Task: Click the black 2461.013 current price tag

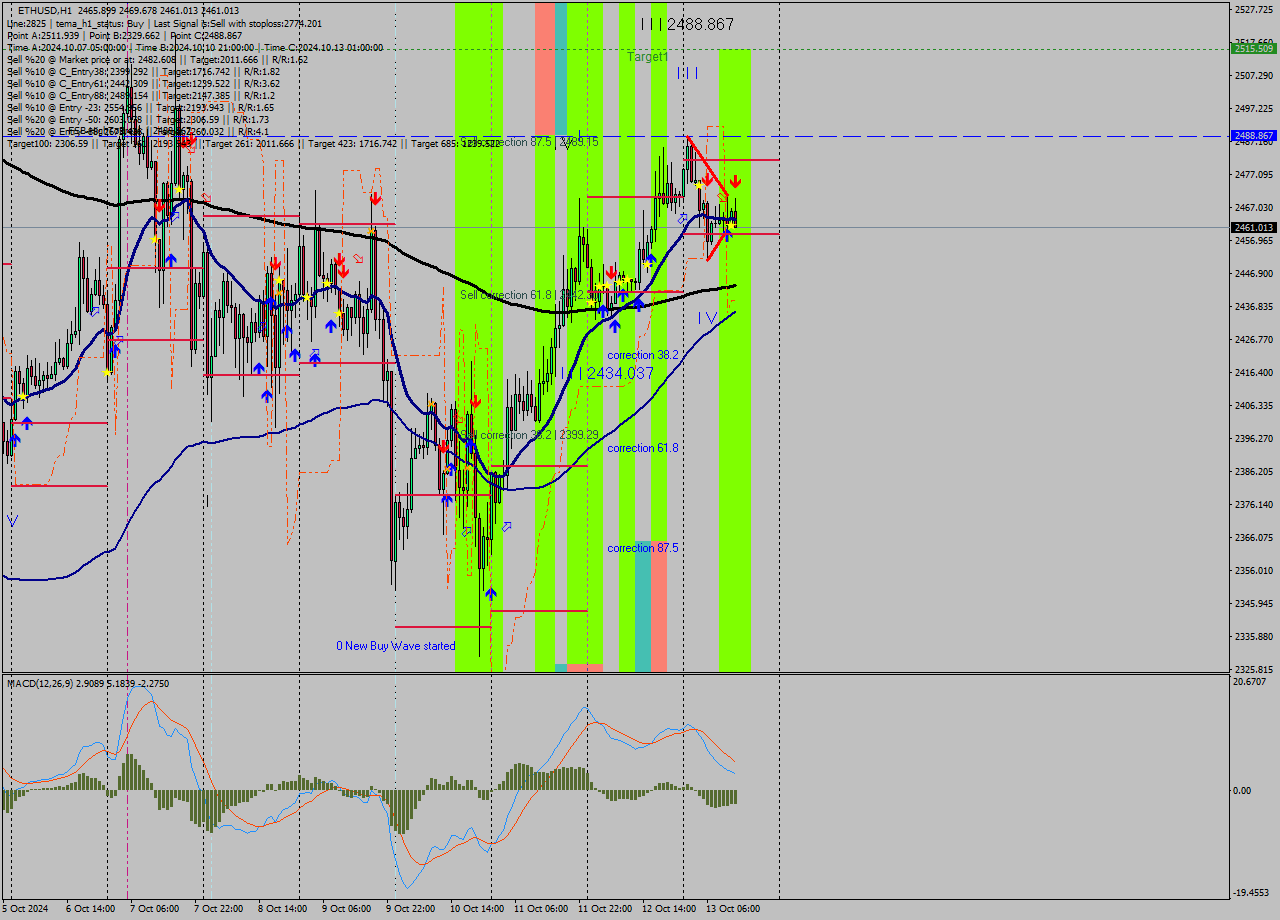Action: (x=1254, y=228)
